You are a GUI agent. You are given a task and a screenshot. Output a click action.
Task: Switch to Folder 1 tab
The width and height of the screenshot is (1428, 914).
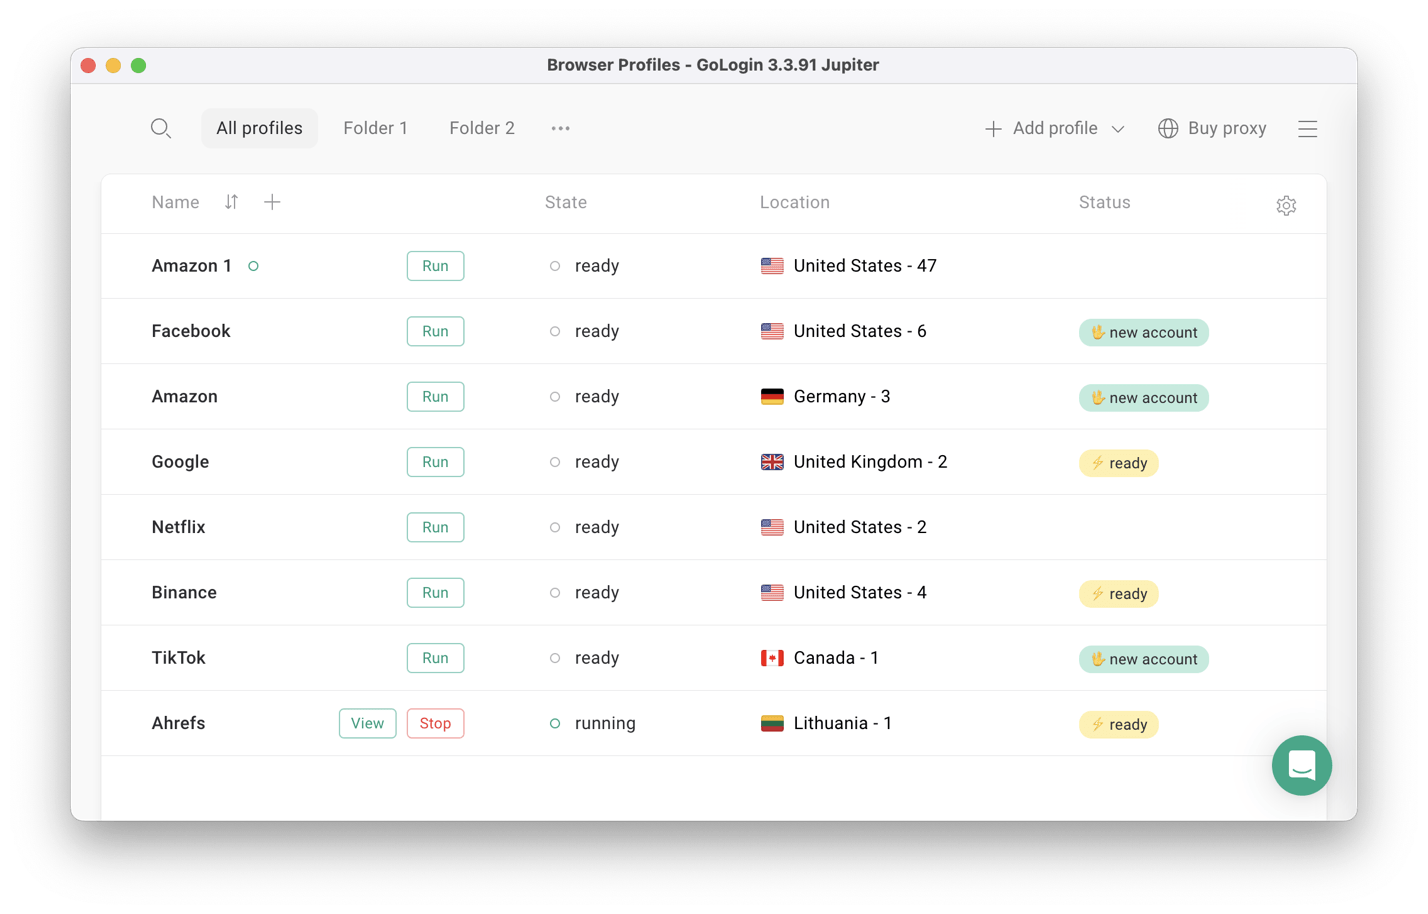pos(375,128)
